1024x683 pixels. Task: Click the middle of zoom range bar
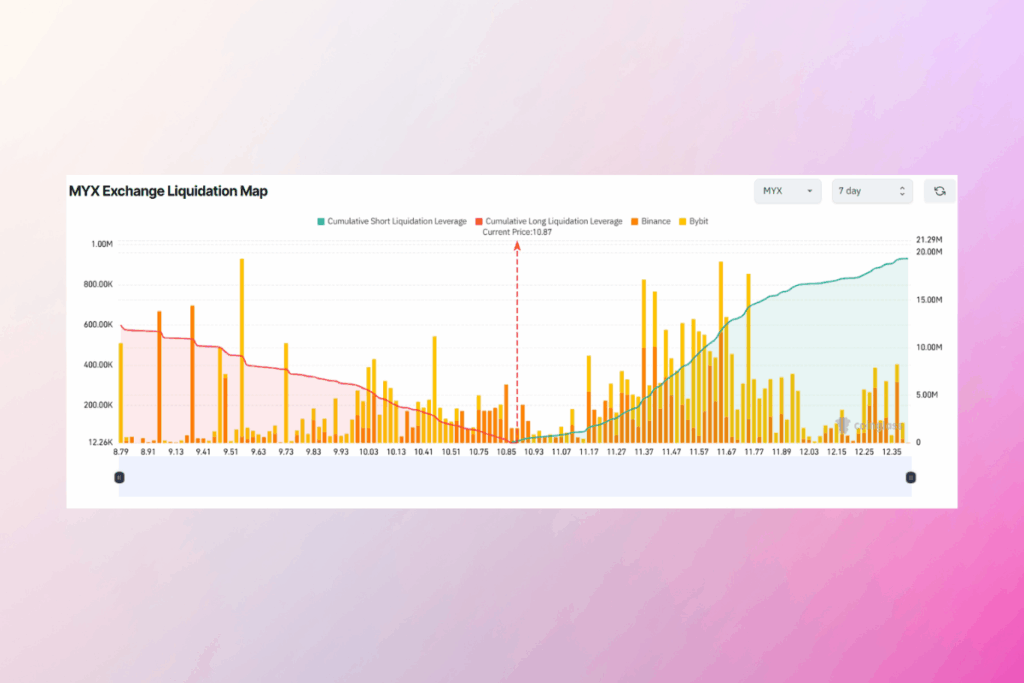(x=514, y=481)
